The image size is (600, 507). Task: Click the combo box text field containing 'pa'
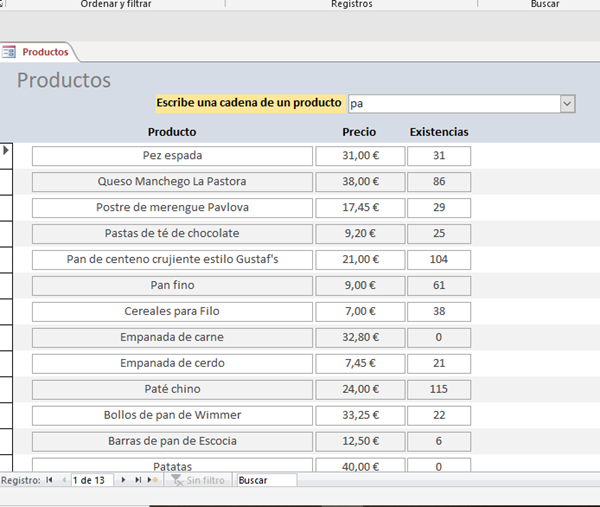click(x=452, y=103)
